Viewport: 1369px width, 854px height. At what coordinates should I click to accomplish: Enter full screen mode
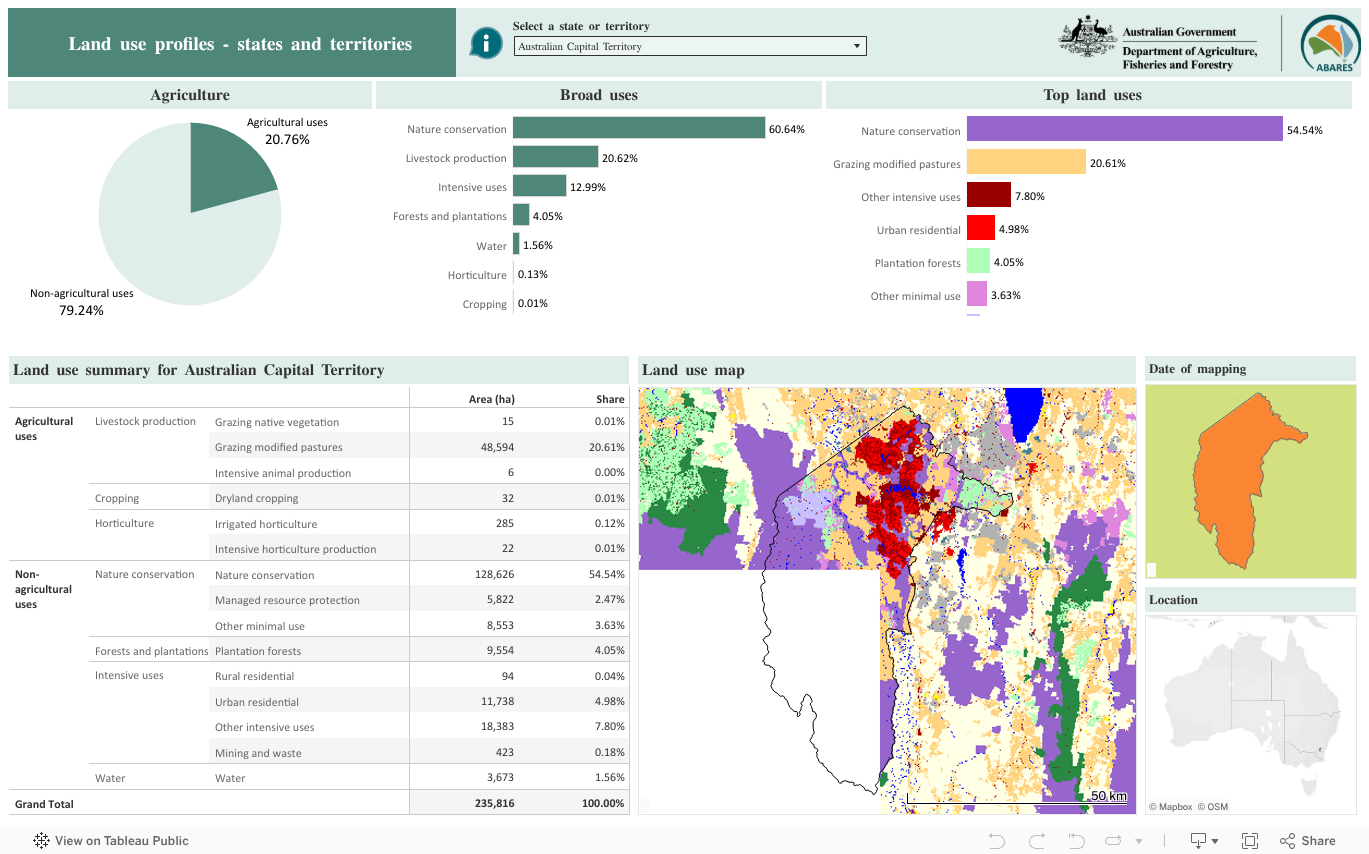tap(1250, 841)
